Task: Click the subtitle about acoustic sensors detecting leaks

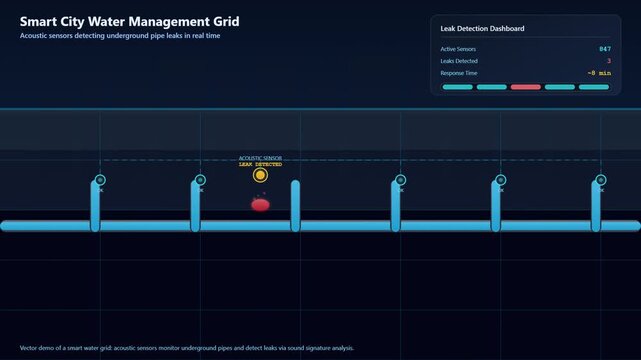Action: click(120, 36)
